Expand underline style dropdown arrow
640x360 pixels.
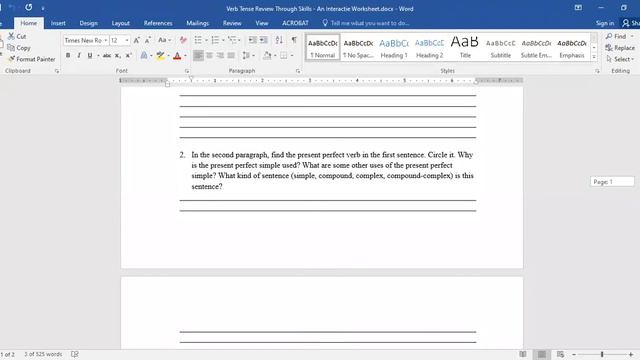(x=98, y=56)
